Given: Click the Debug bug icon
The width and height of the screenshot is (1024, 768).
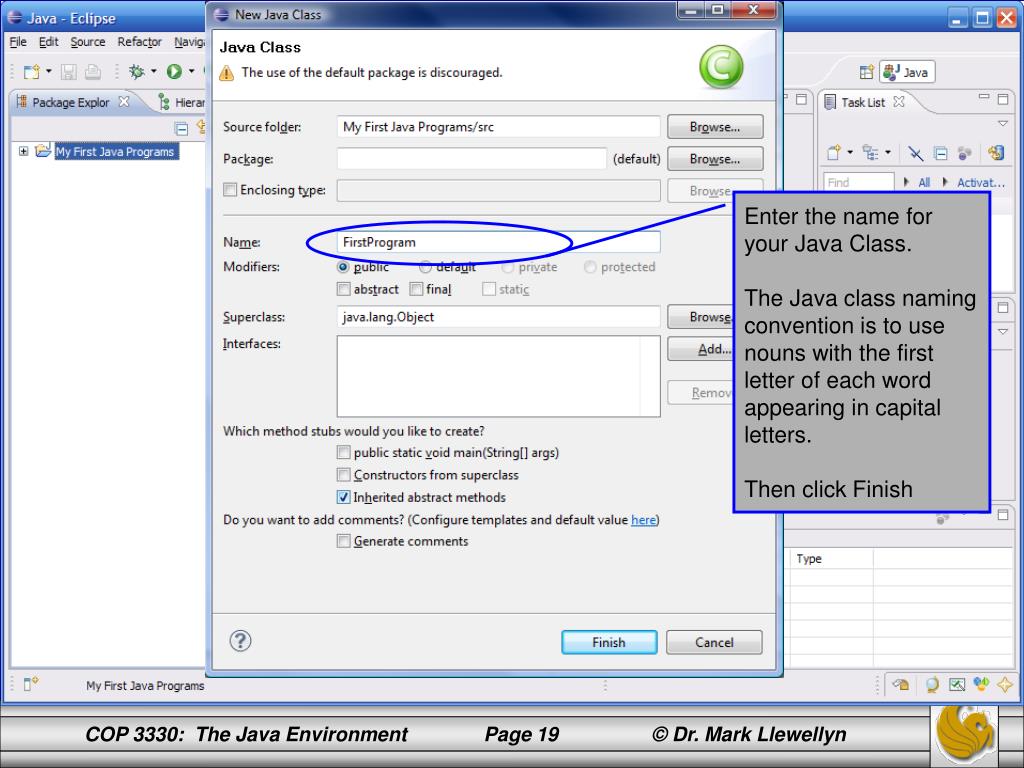Looking at the screenshot, I should (x=136, y=71).
